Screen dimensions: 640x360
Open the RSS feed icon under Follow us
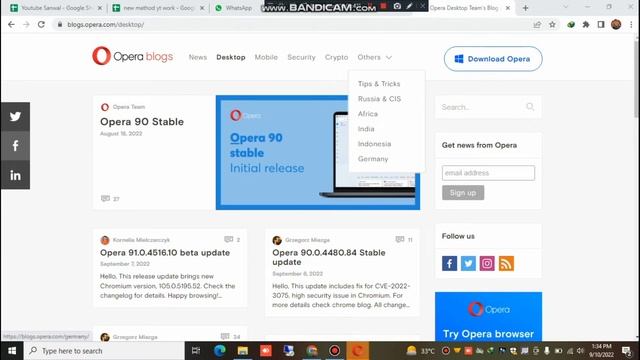point(506,263)
